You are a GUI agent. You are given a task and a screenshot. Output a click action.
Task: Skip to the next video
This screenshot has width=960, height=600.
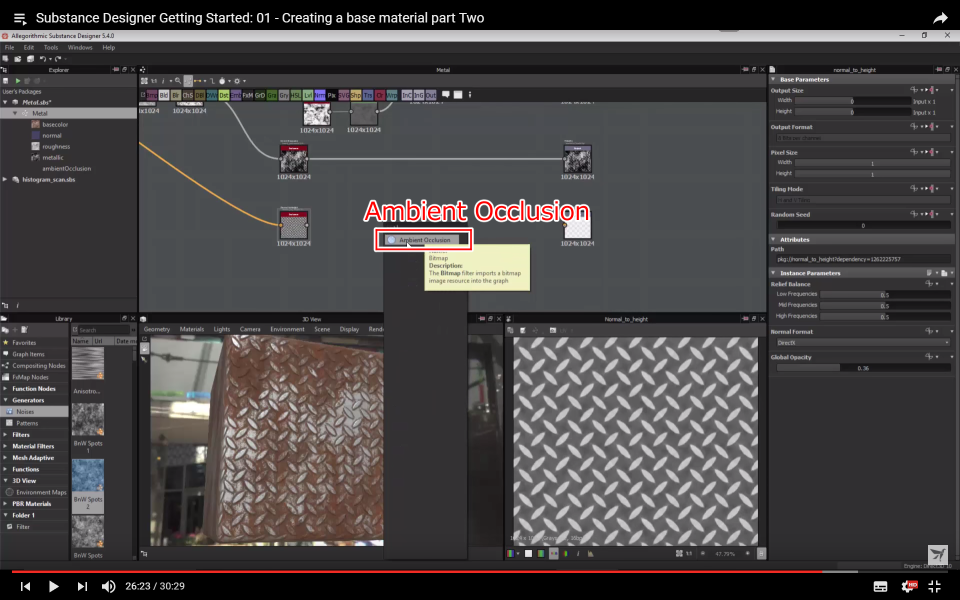(82, 587)
